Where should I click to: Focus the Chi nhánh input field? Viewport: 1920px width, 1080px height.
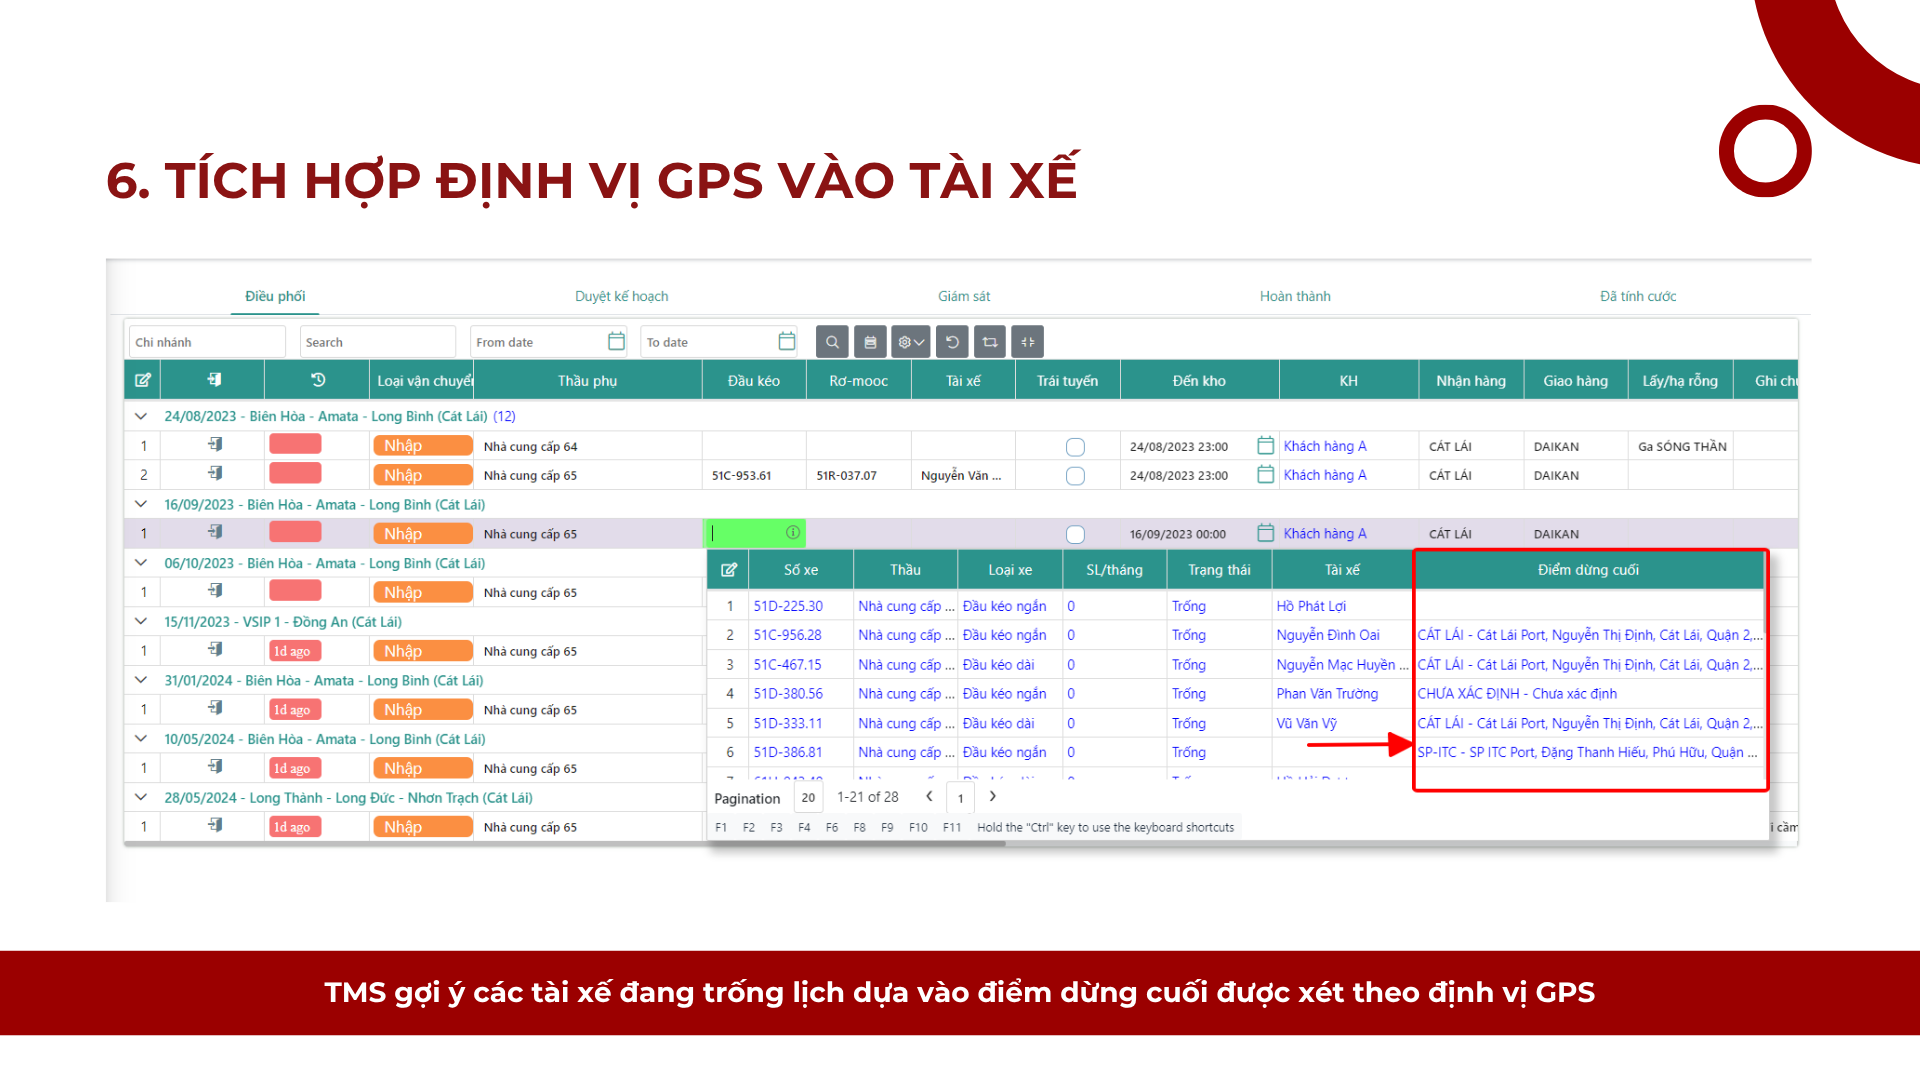pos(207,342)
